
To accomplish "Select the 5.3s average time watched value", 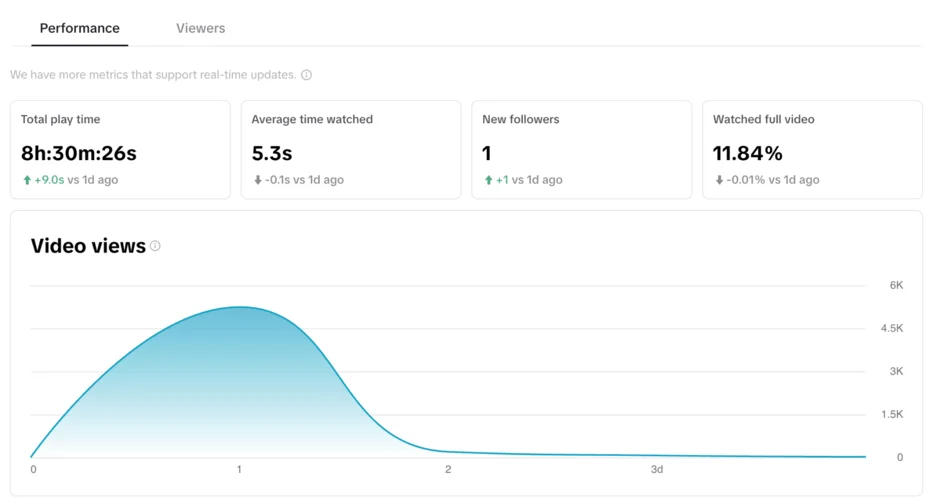I will point(272,153).
